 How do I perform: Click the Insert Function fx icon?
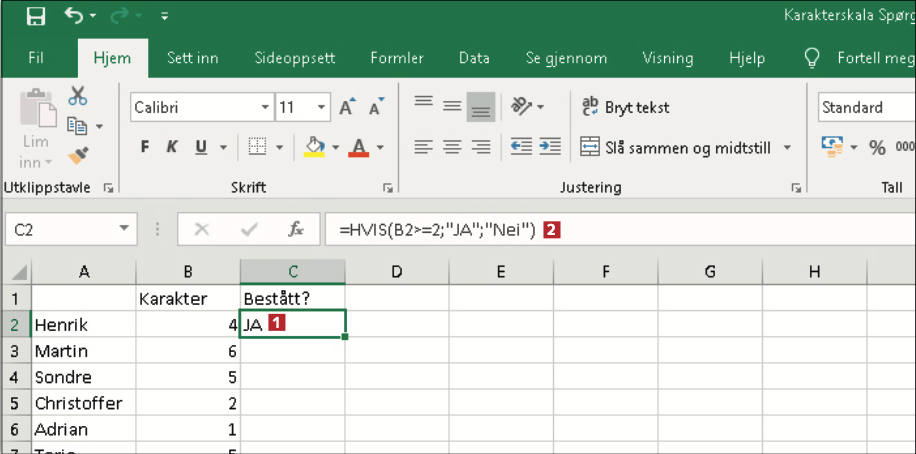coord(296,229)
